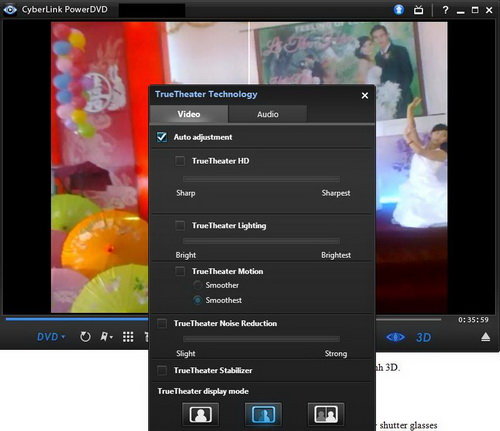Image resolution: width=500 pixels, height=431 pixels.
Task: Select the compare side-by-side display mode icon
Action: point(326,414)
